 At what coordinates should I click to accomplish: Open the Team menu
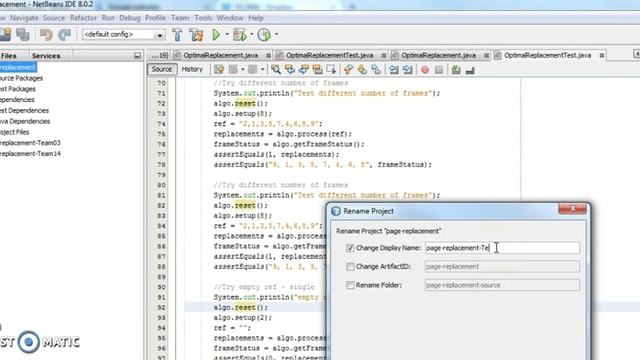point(180,18)
